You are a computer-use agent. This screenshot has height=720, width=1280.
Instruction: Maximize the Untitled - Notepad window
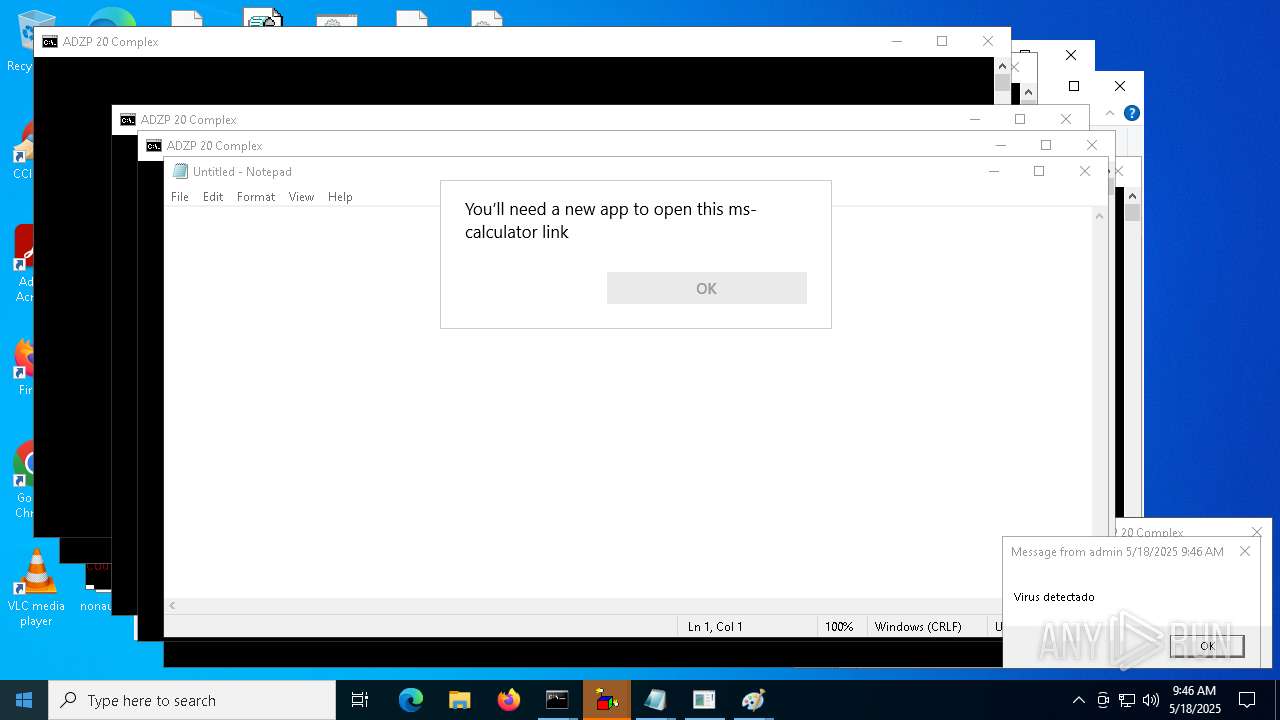(1039, 171)
